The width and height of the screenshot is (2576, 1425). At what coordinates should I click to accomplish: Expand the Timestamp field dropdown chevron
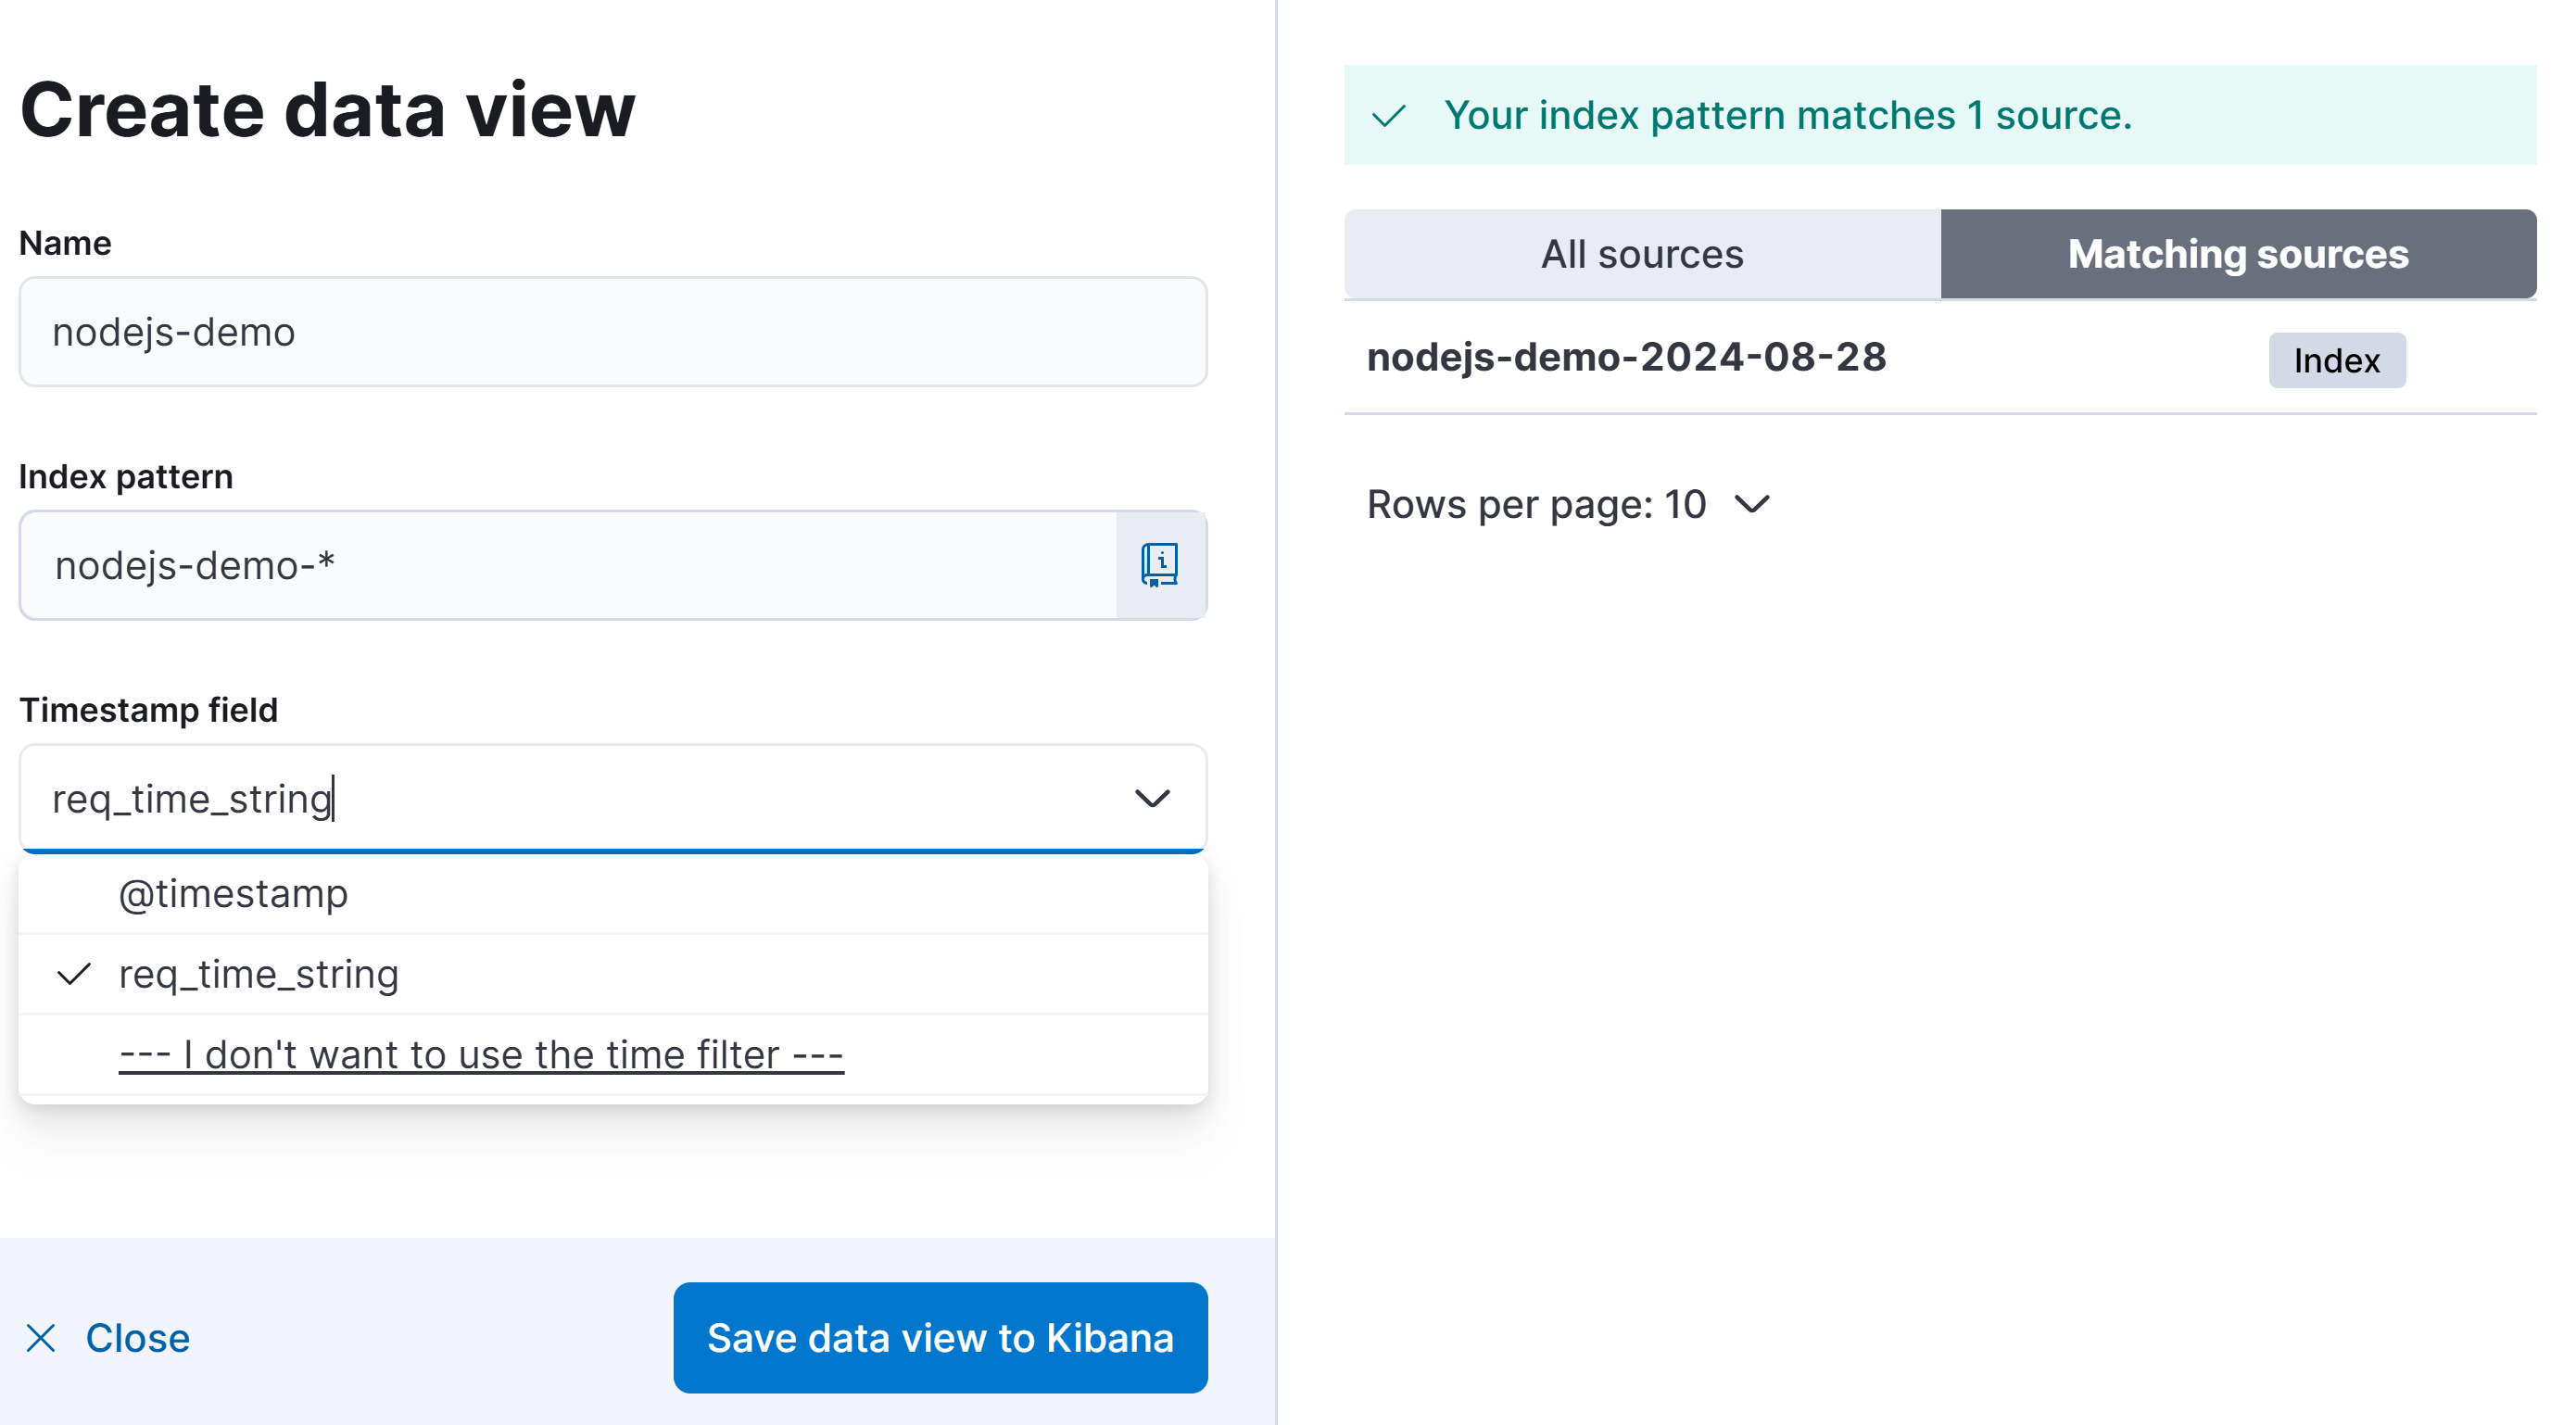tap(1152, 798)
